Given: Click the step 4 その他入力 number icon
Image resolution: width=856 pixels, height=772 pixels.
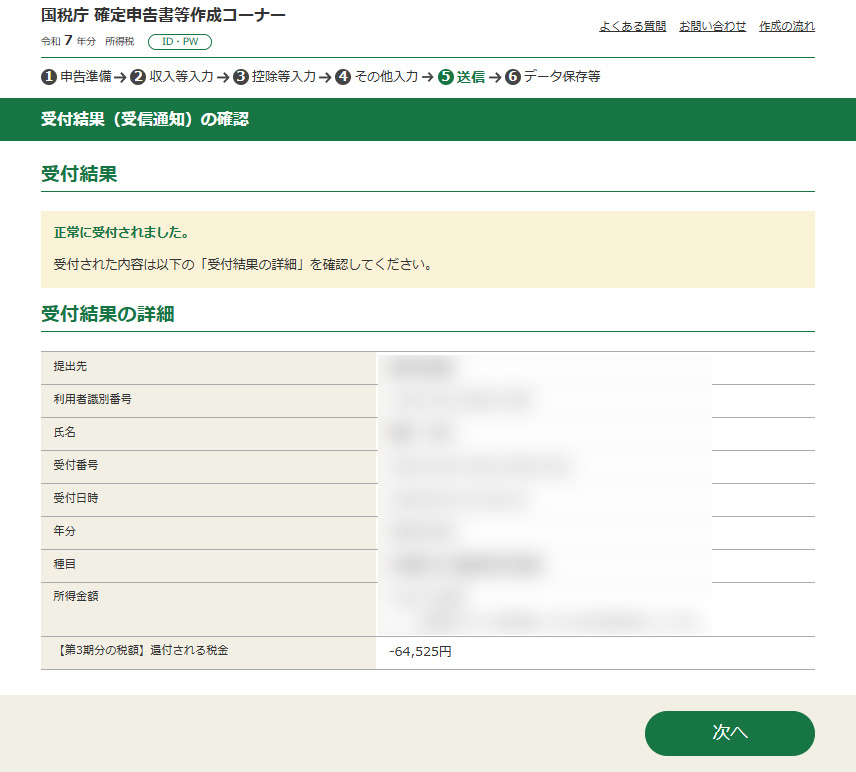Looking at the screenshot, I should coord(343,77).
